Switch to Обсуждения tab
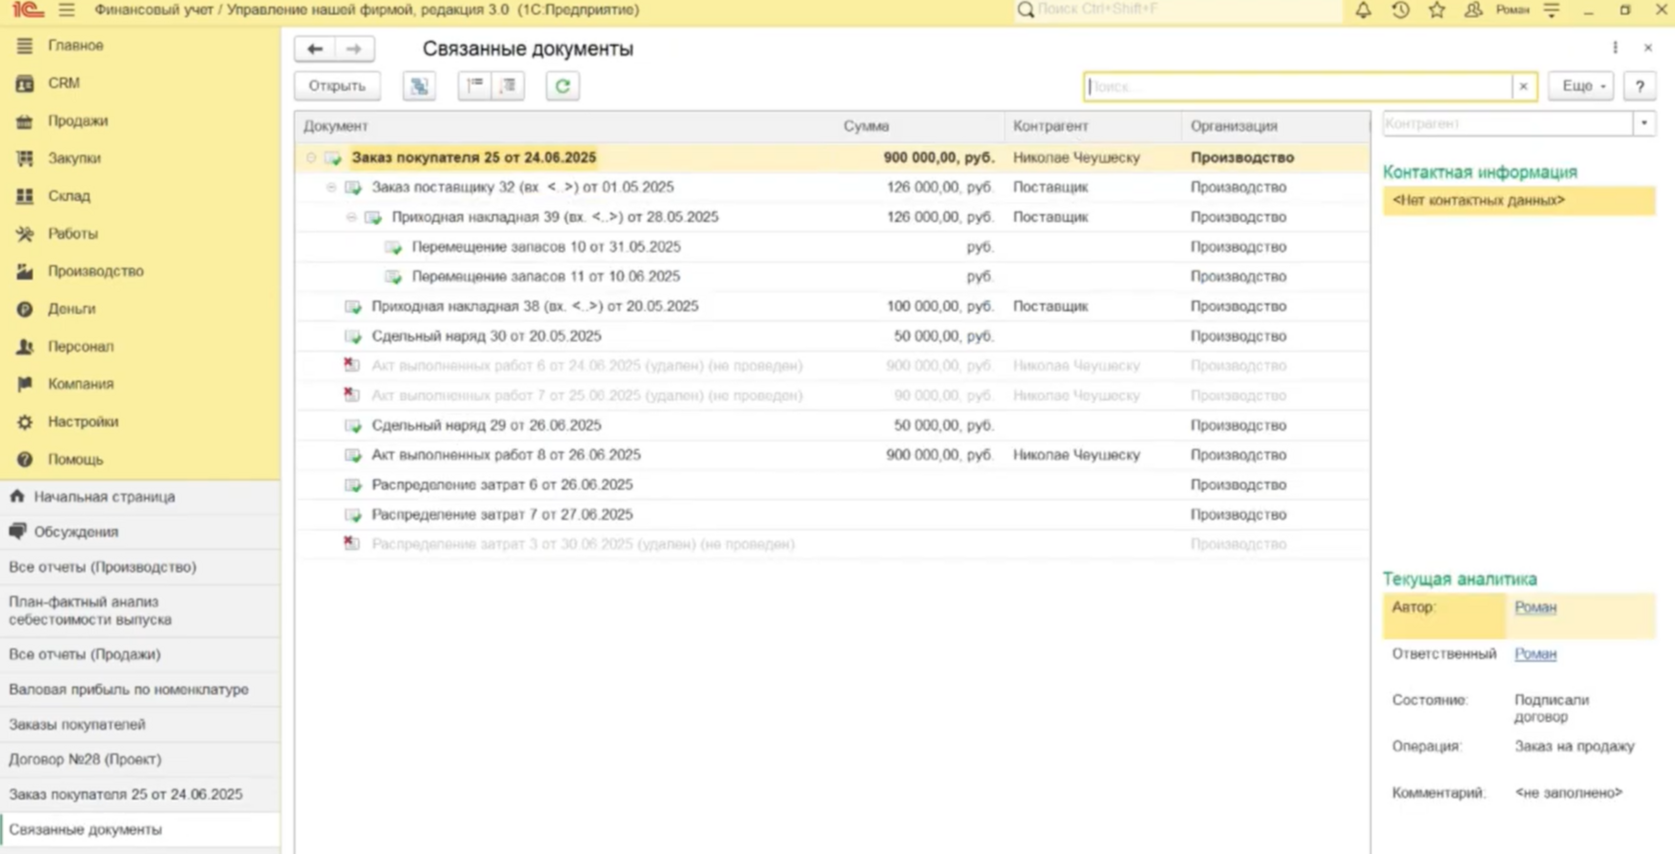 [x=140, y=532]
